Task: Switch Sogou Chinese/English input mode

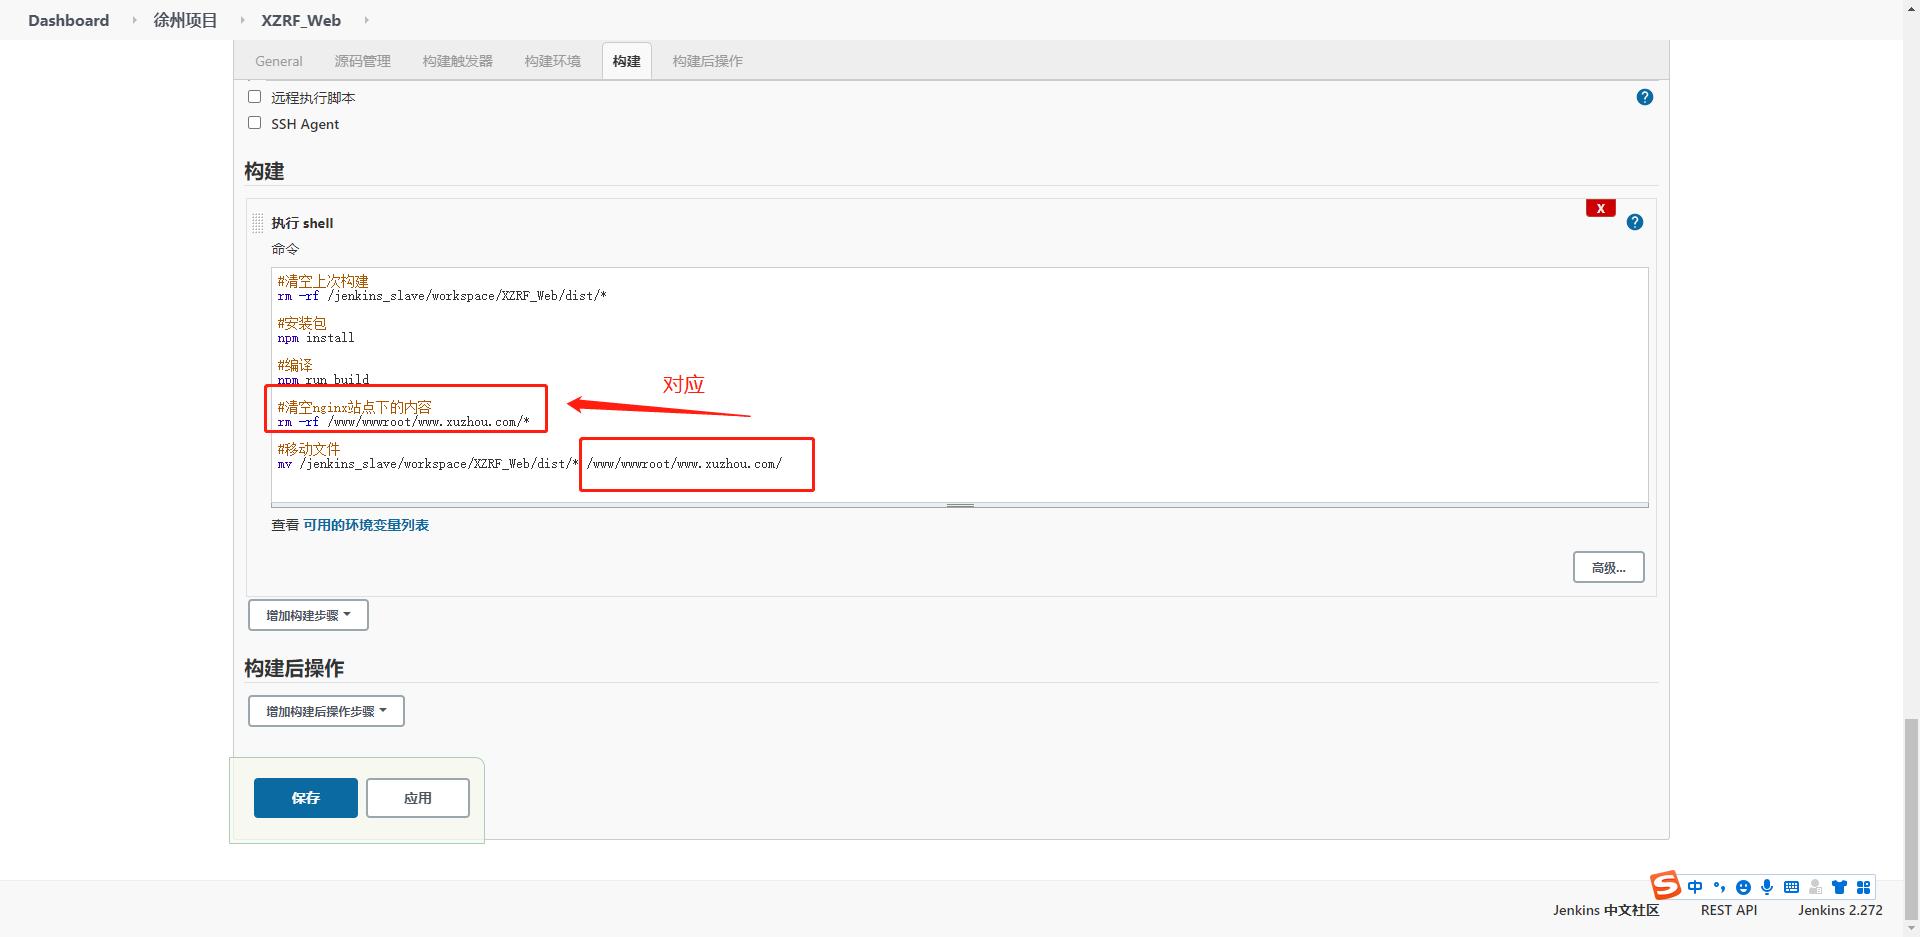Action: point(1695,887)
